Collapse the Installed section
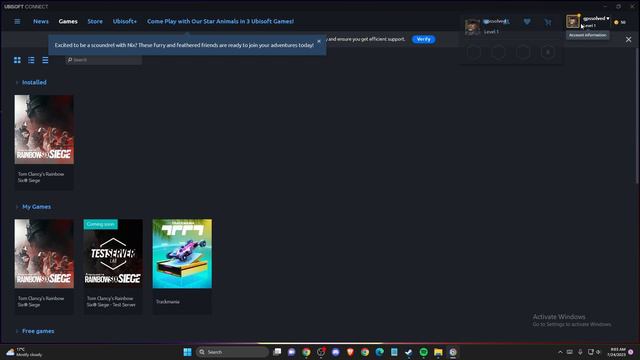The image size is (640, 360). click(17, 82)
